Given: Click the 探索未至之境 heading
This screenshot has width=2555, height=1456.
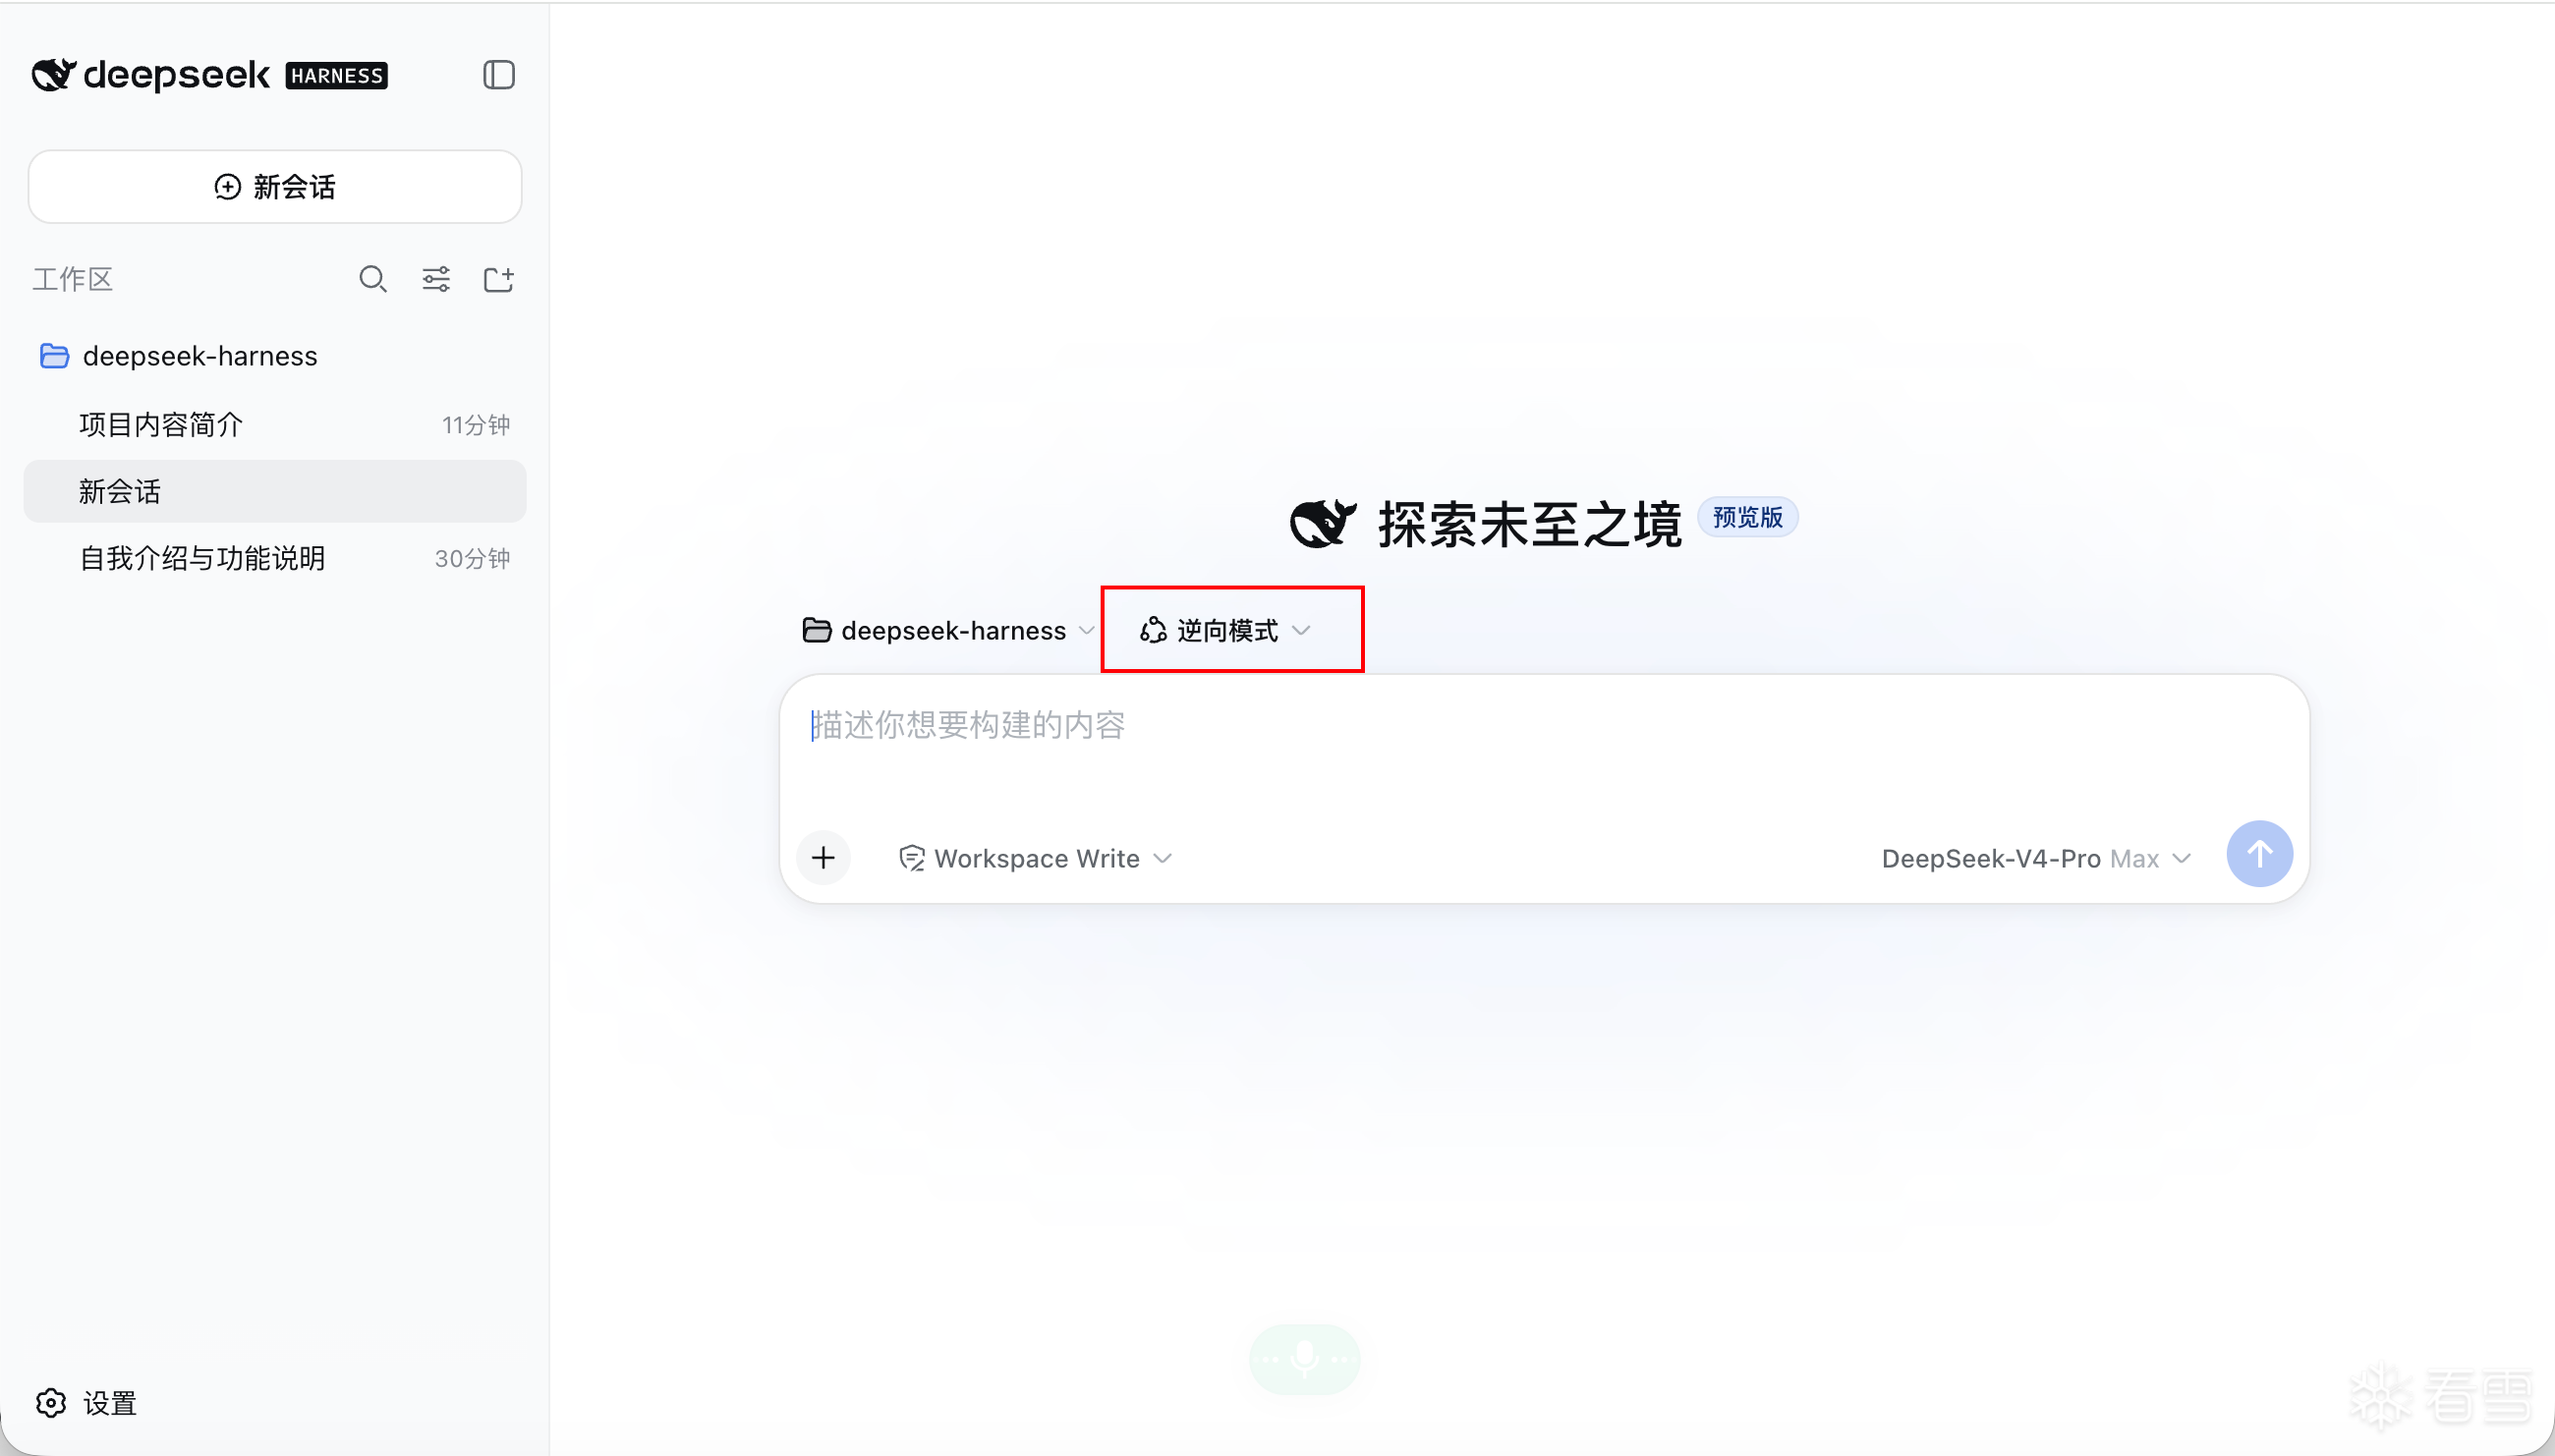Looking at the screenshot, I should click(x=1529, y=524).
